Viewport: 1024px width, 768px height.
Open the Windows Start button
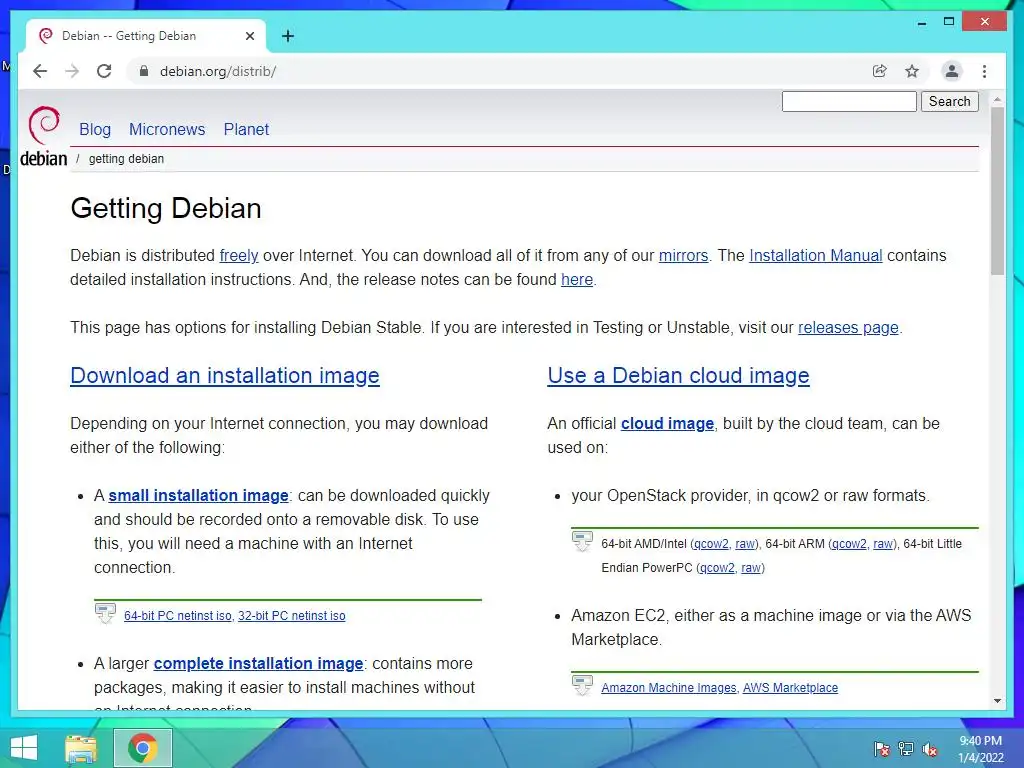(24, 748)
